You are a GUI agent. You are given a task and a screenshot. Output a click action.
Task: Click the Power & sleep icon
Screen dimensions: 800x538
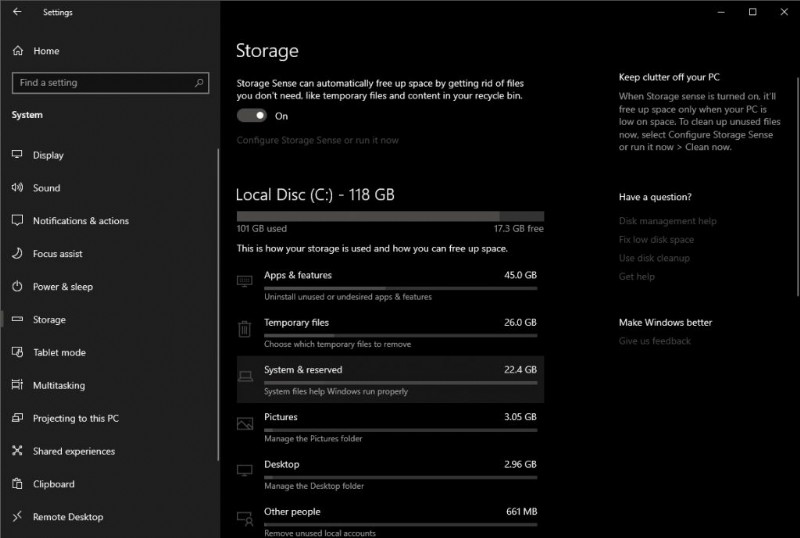17,287
